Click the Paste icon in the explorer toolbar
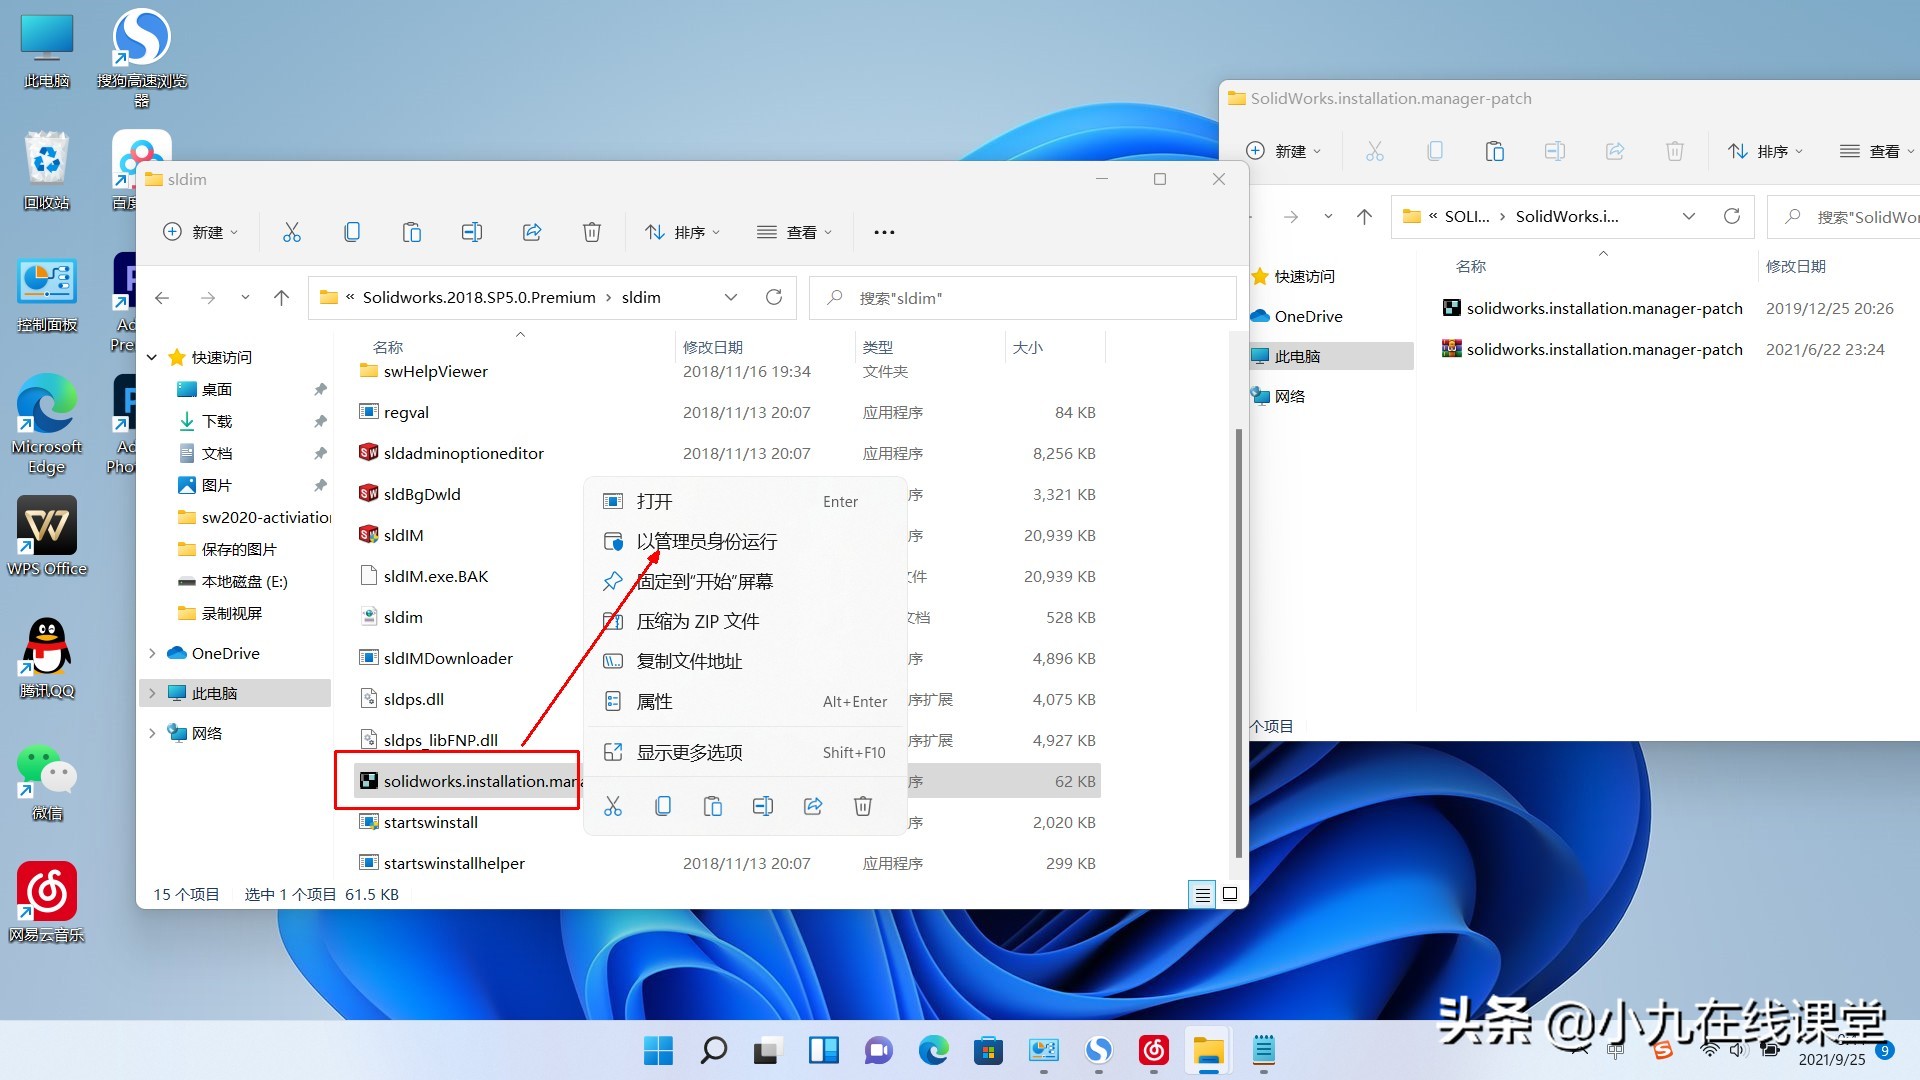Image resolution: width=1920 pixels, height=1080 pixels. (x=412, y=231)
